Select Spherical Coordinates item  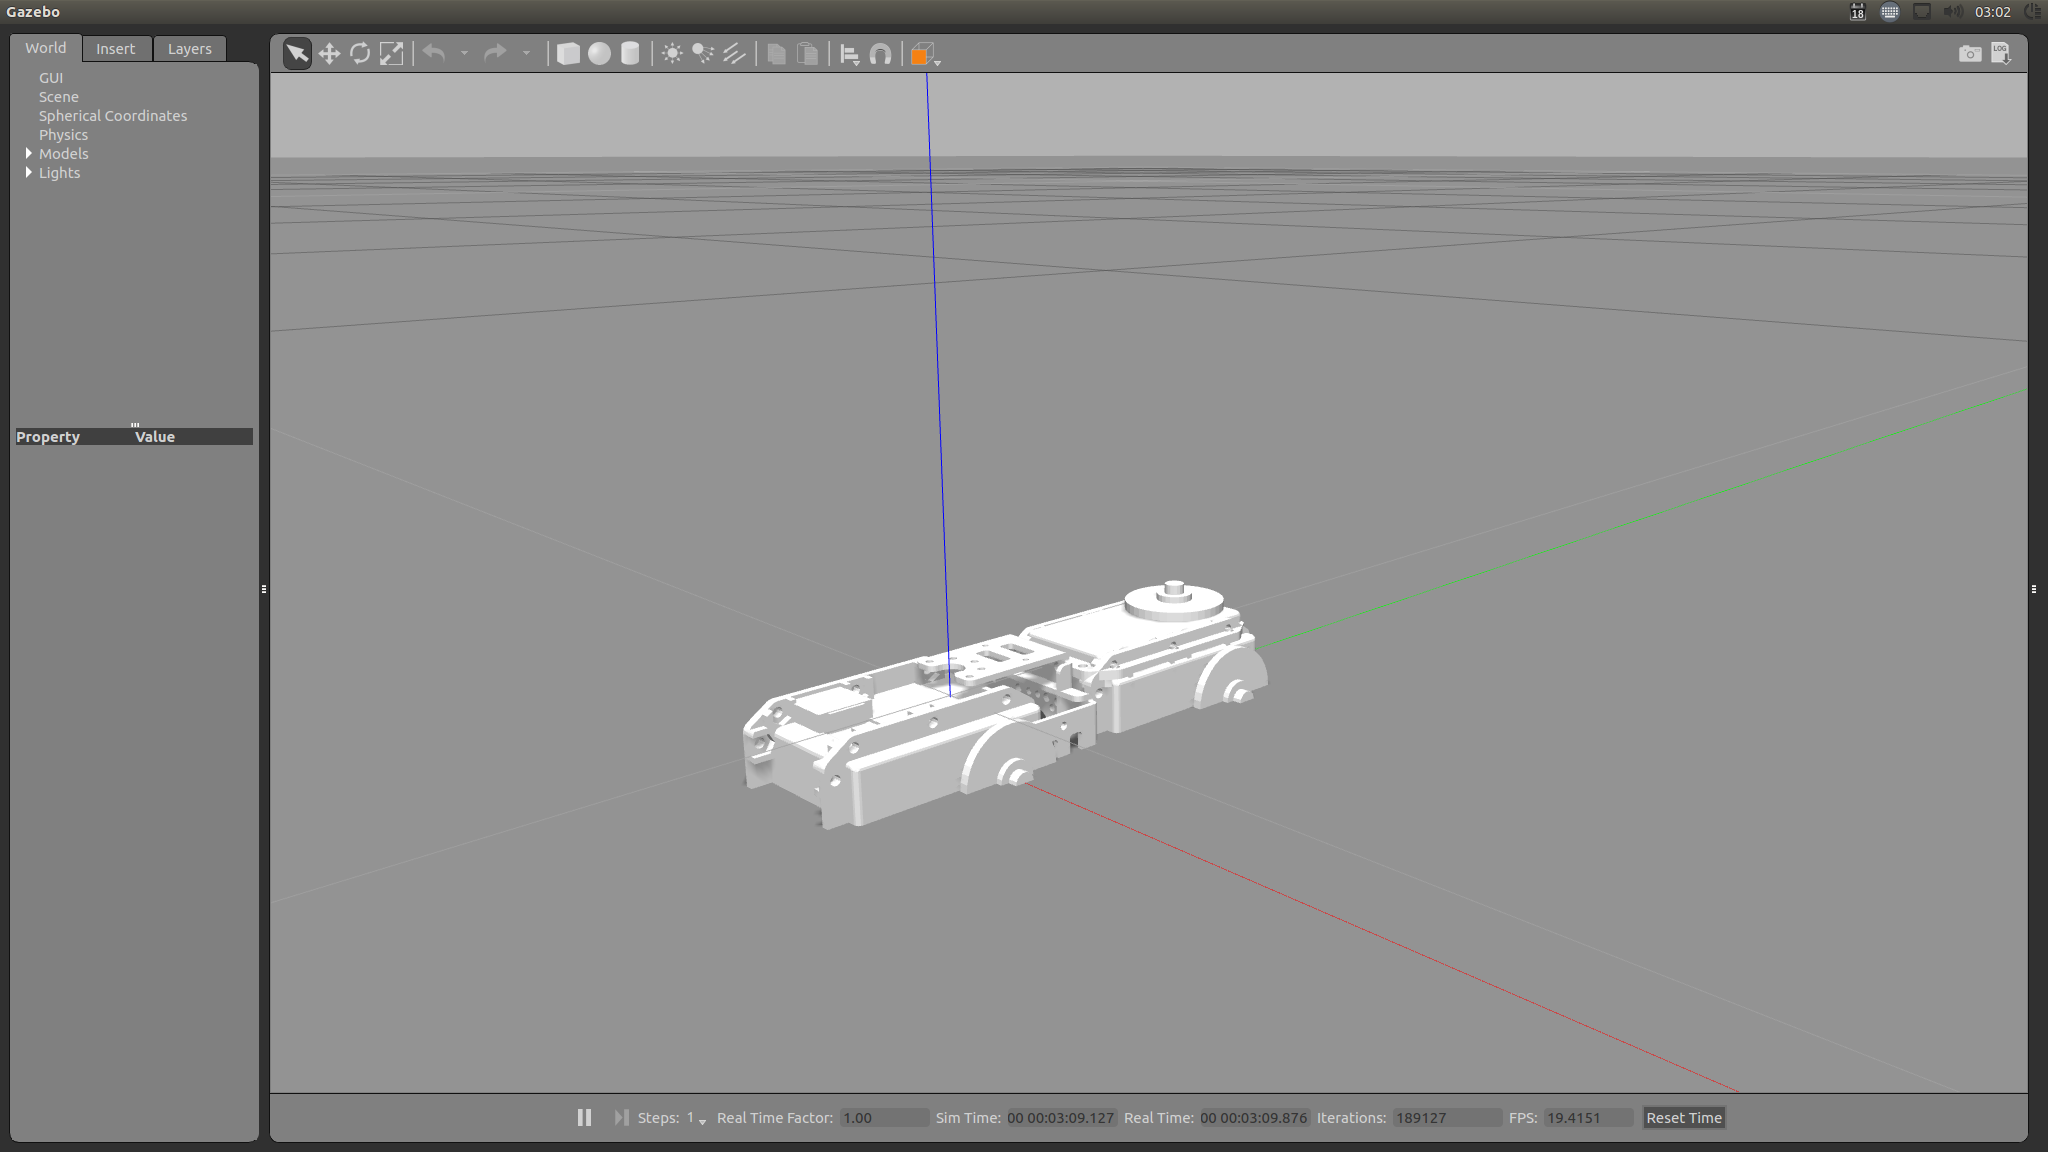pyautogui.click(x=113, y=115)
